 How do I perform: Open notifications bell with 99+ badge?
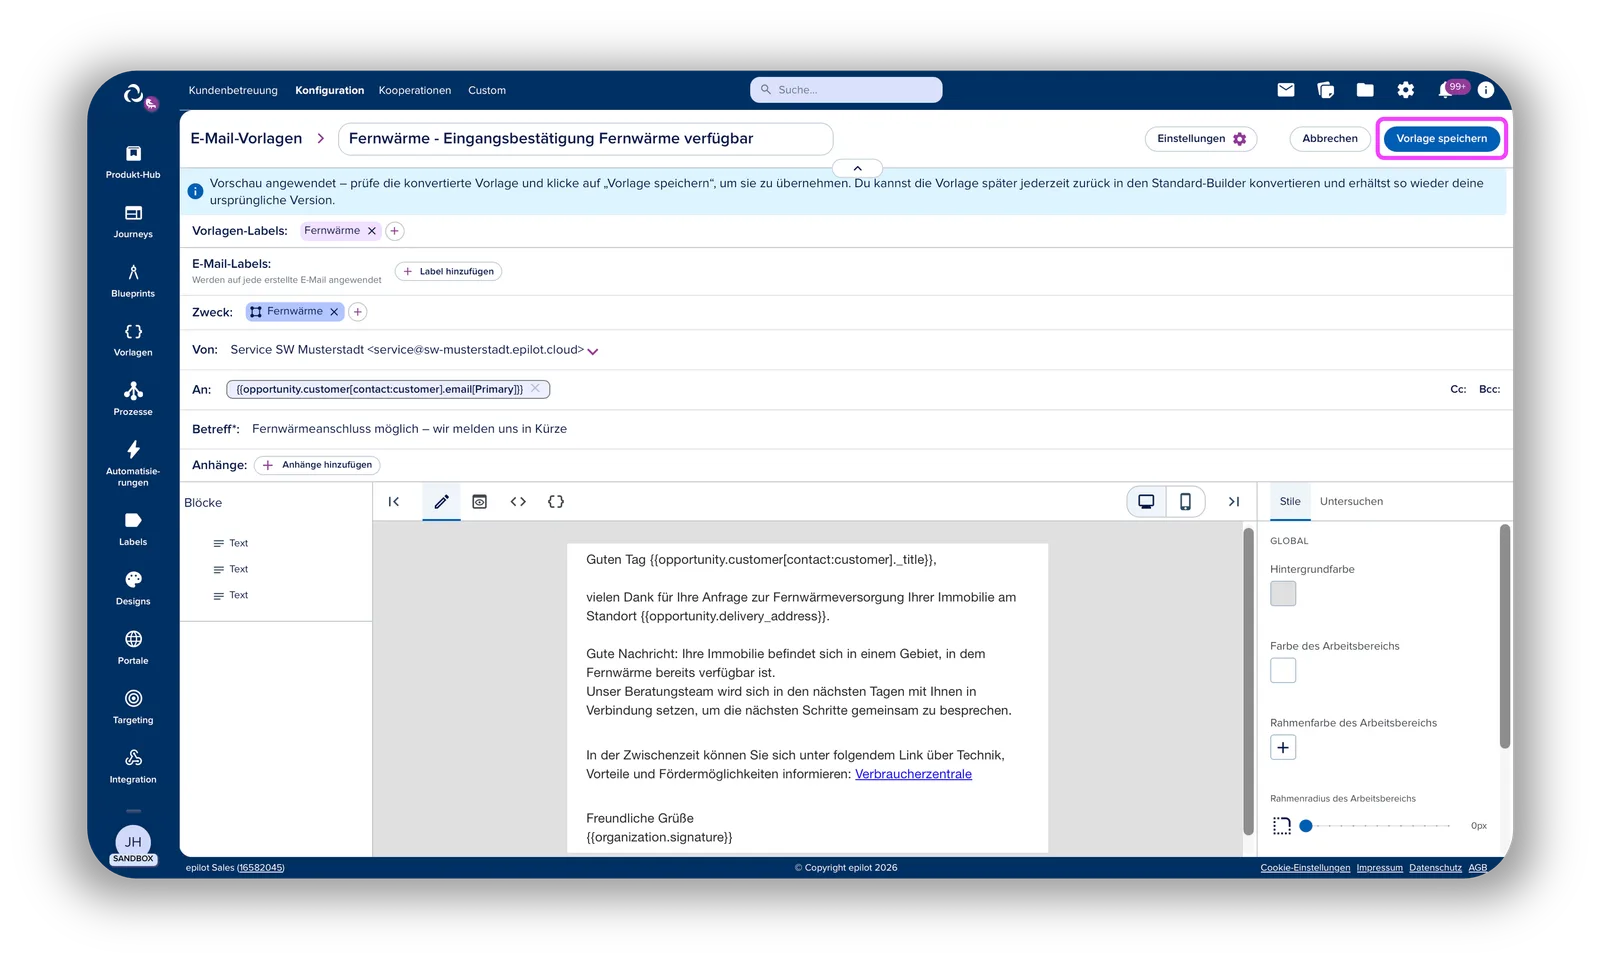coord(1447,90)
